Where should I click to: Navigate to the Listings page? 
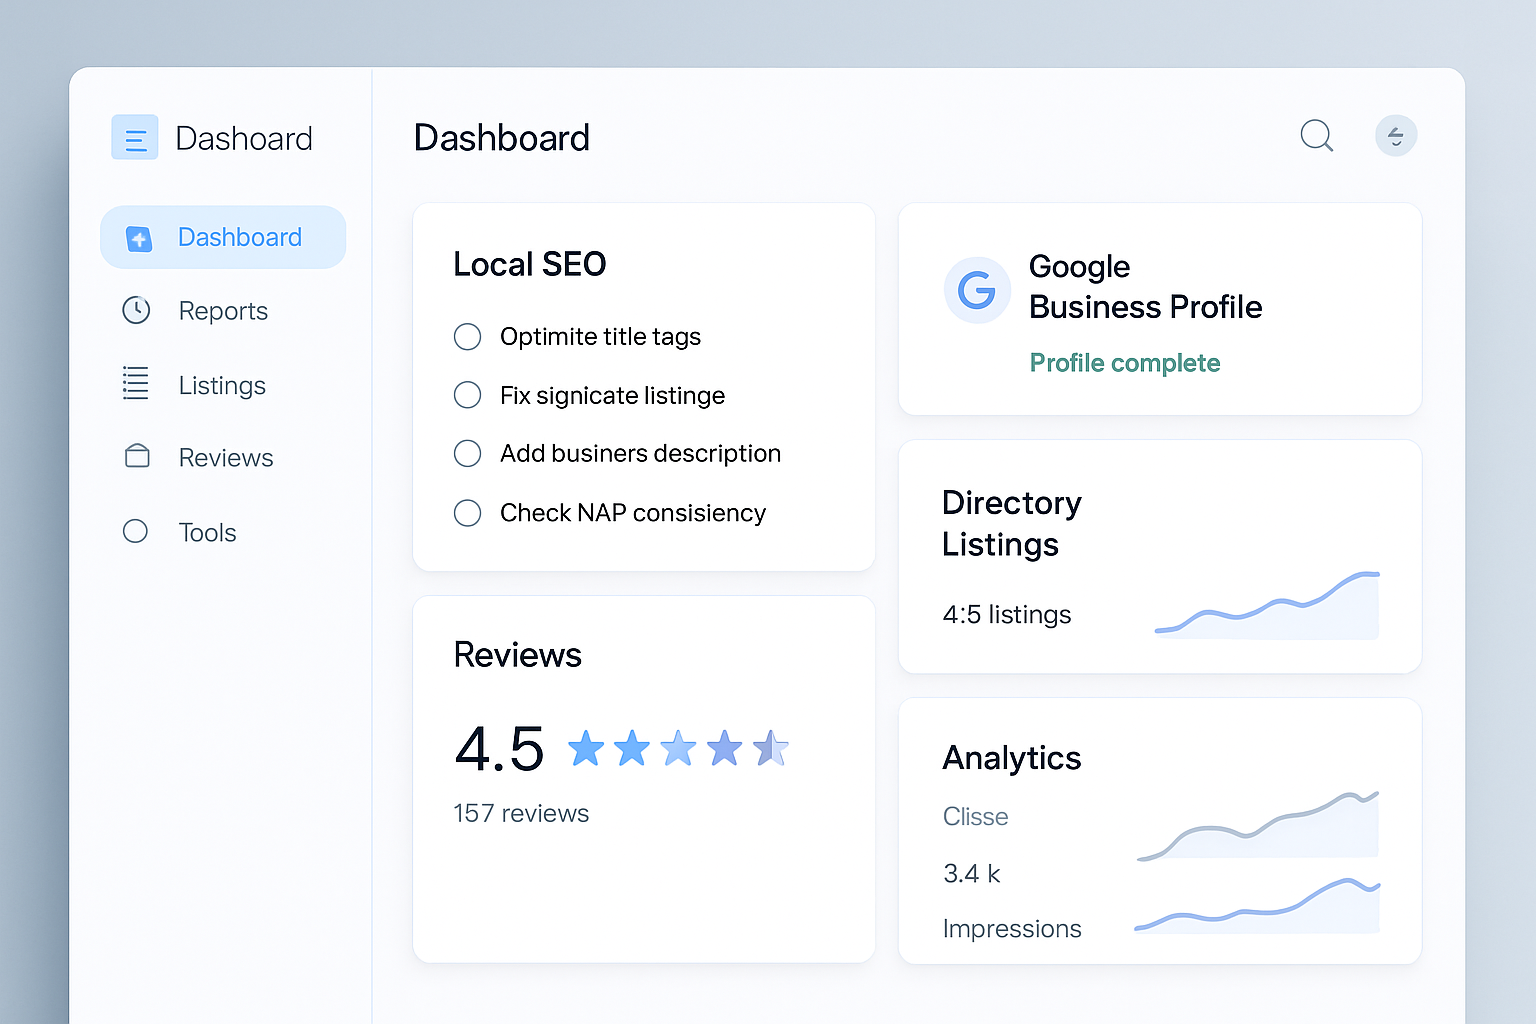pos(221,384)
